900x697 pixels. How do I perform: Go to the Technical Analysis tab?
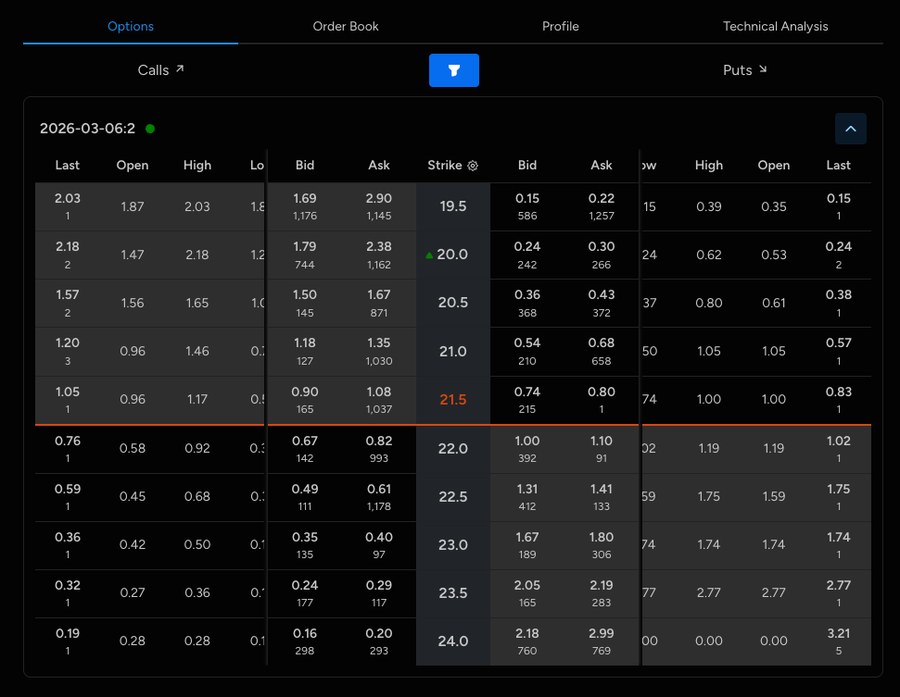click(x=775, y=26)
